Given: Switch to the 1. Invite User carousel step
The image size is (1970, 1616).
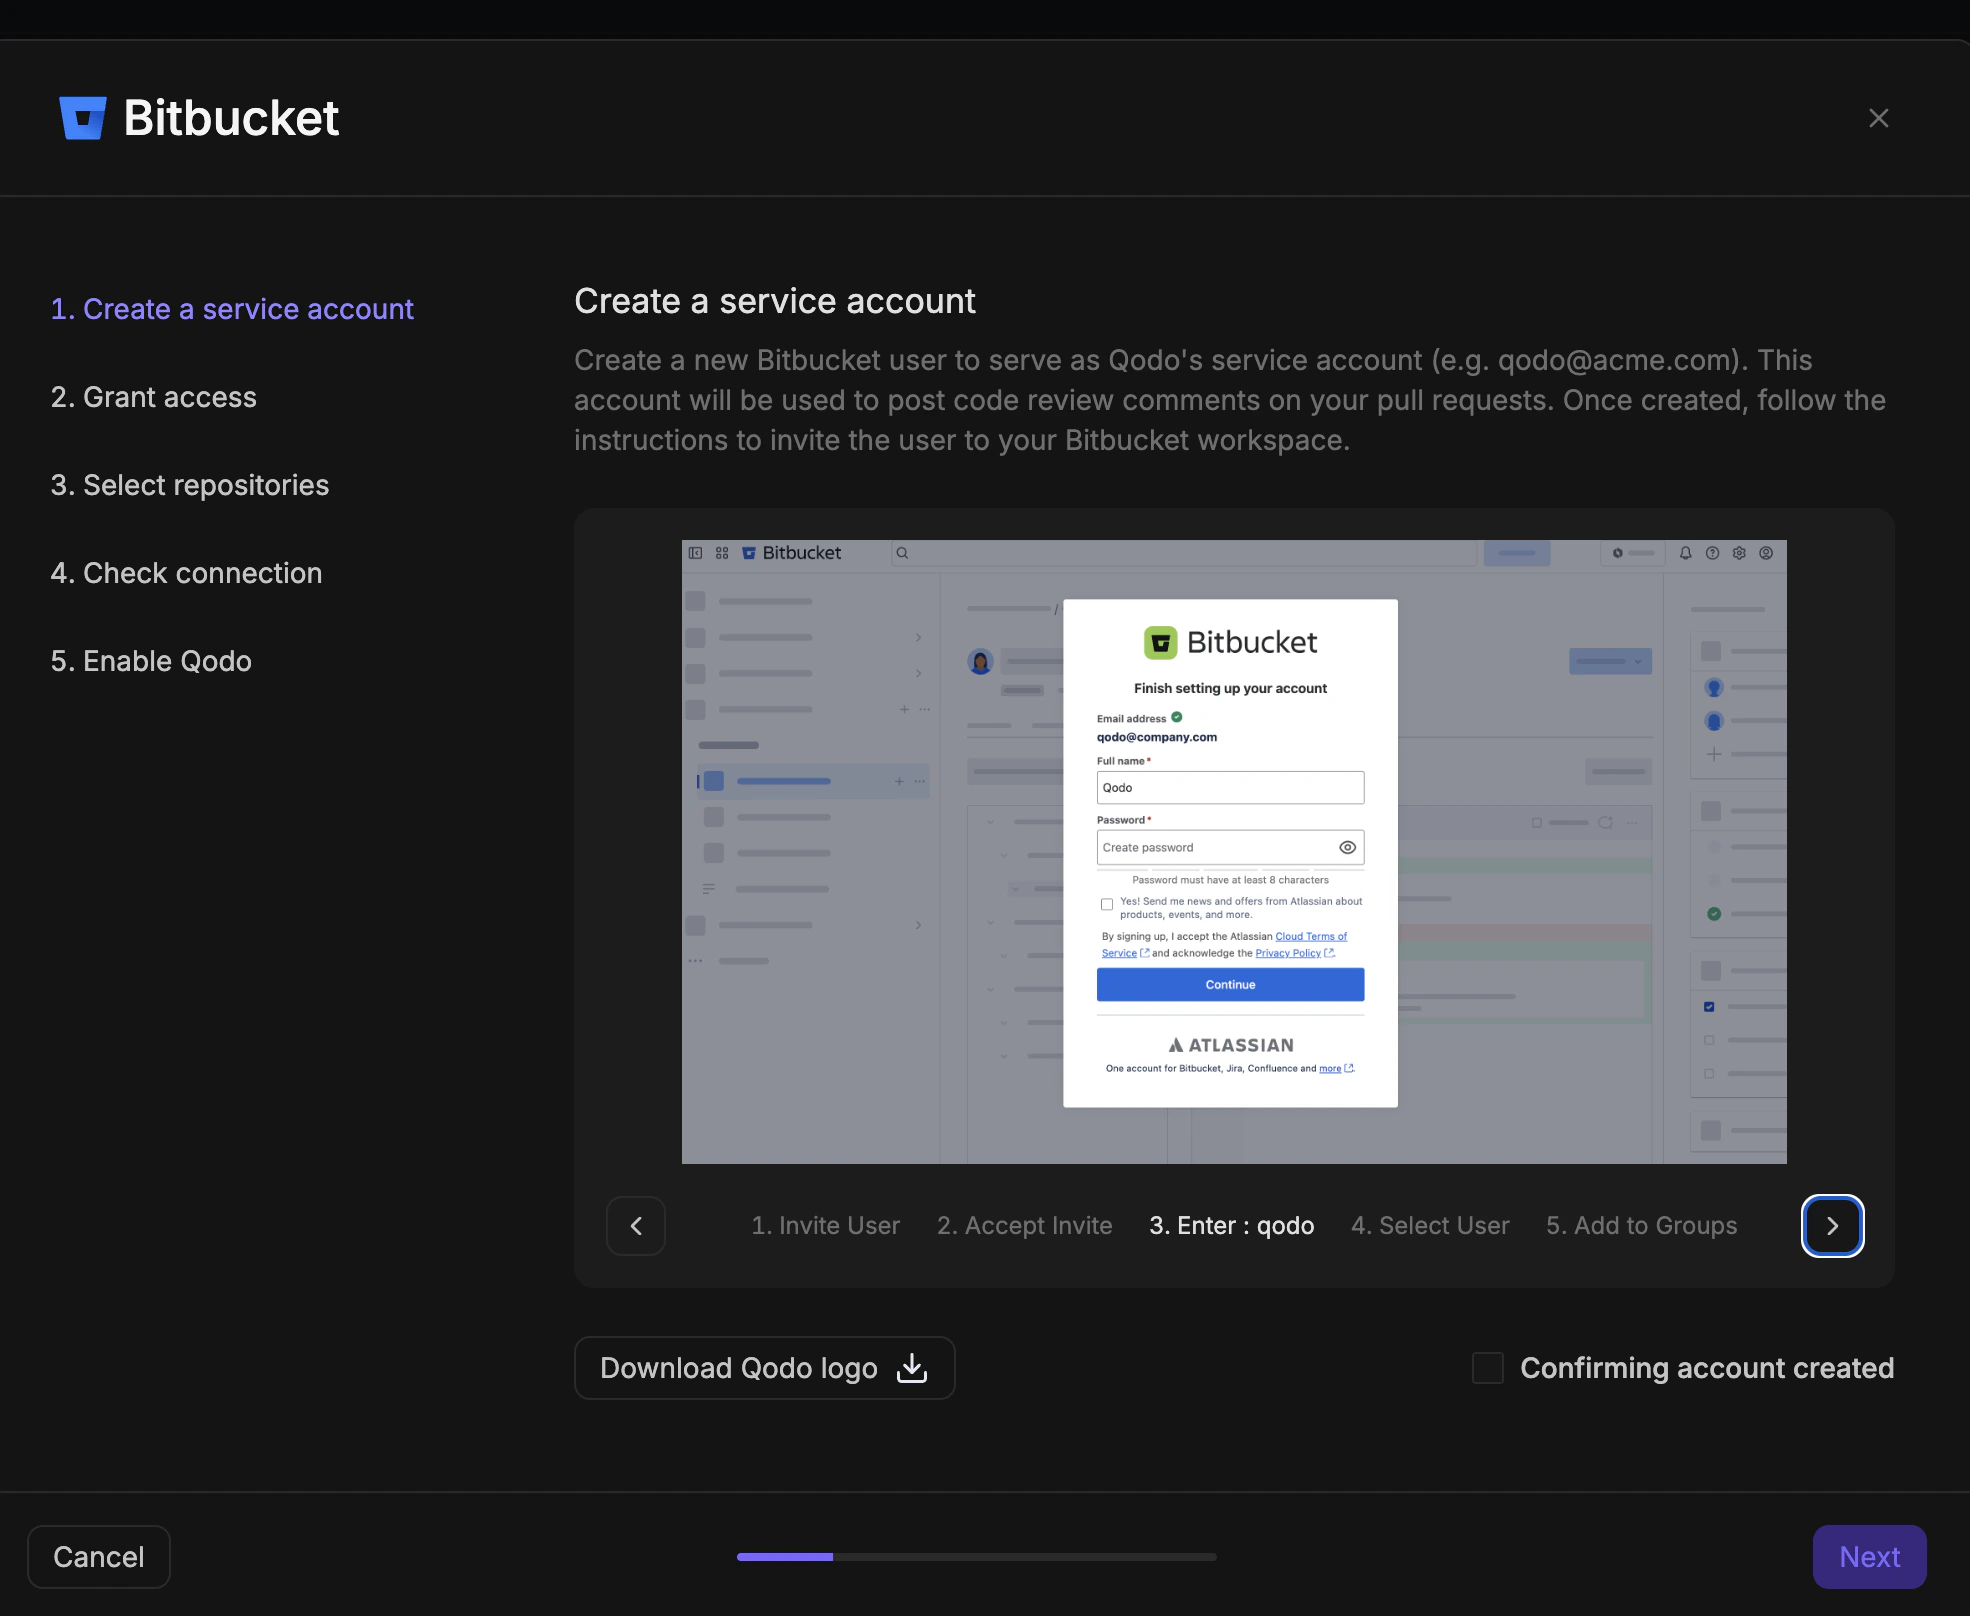Looking at the screenshot, I should point(825,1225).
